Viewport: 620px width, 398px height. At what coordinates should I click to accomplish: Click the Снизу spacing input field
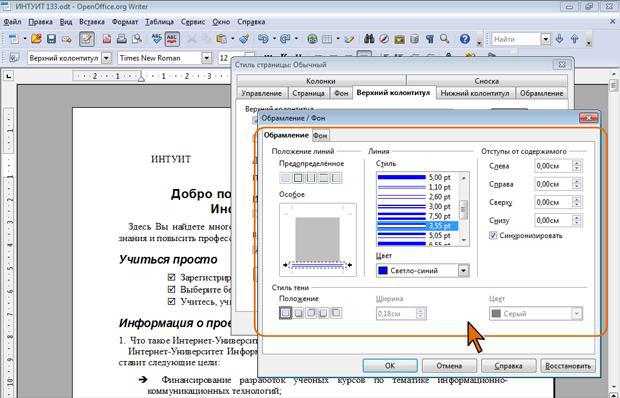(554, 221)
